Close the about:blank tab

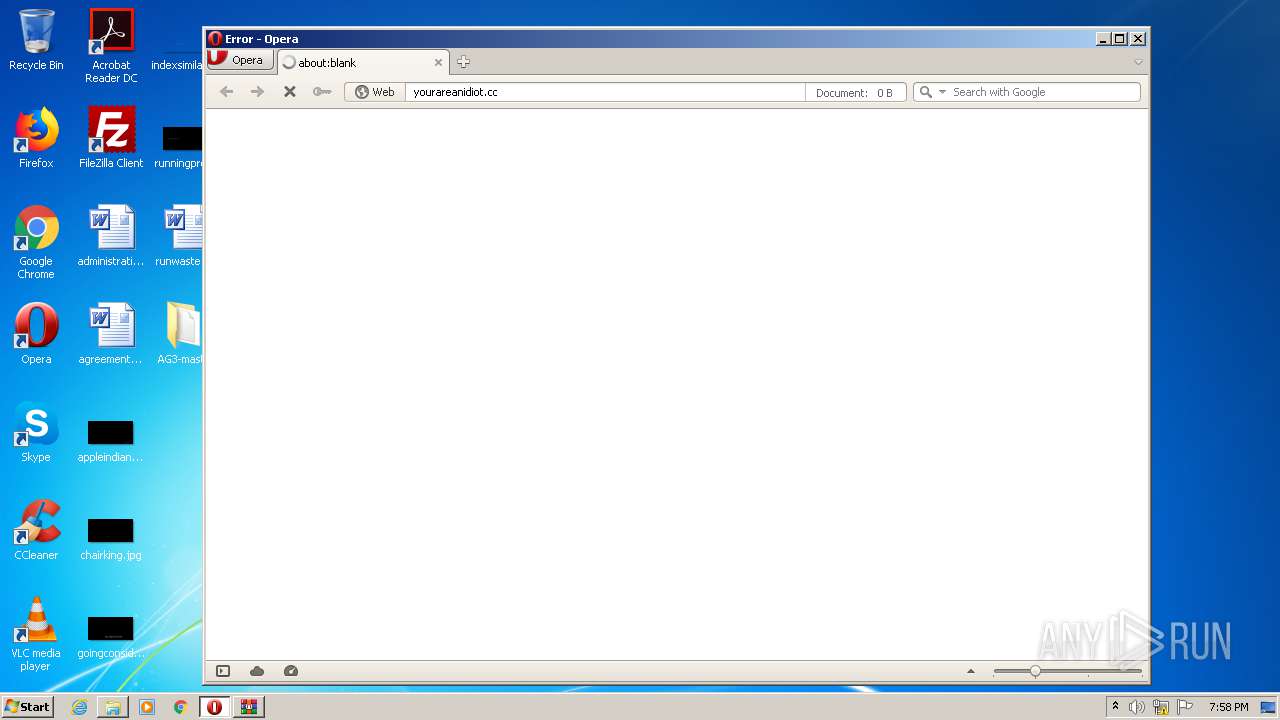(x=438, y=62)
